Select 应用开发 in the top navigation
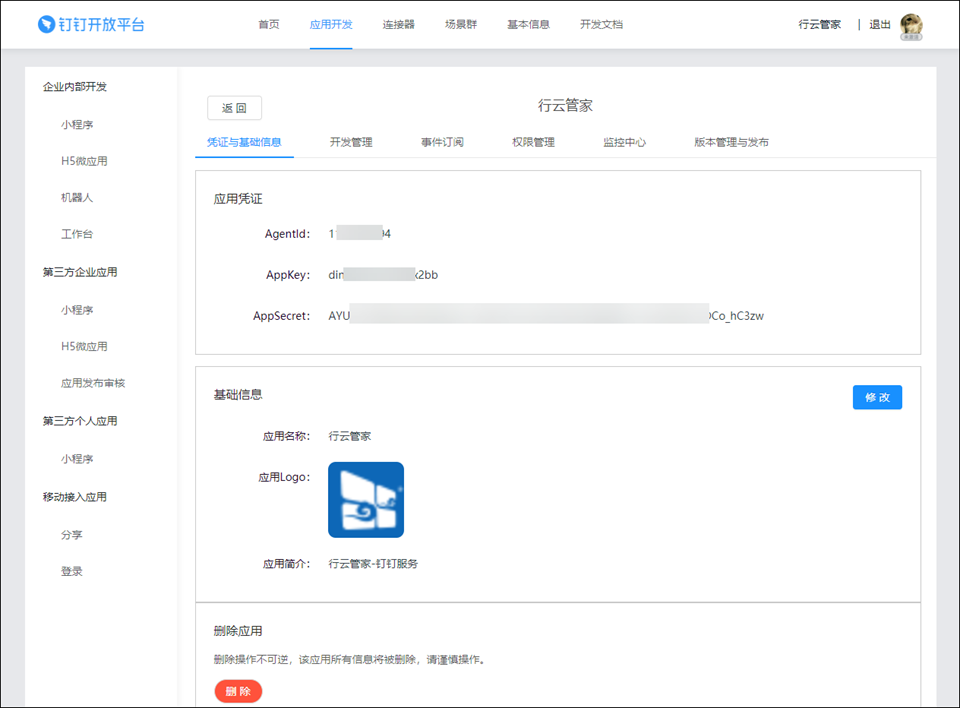Screen dimensions: 960x708 click(331, 24)
